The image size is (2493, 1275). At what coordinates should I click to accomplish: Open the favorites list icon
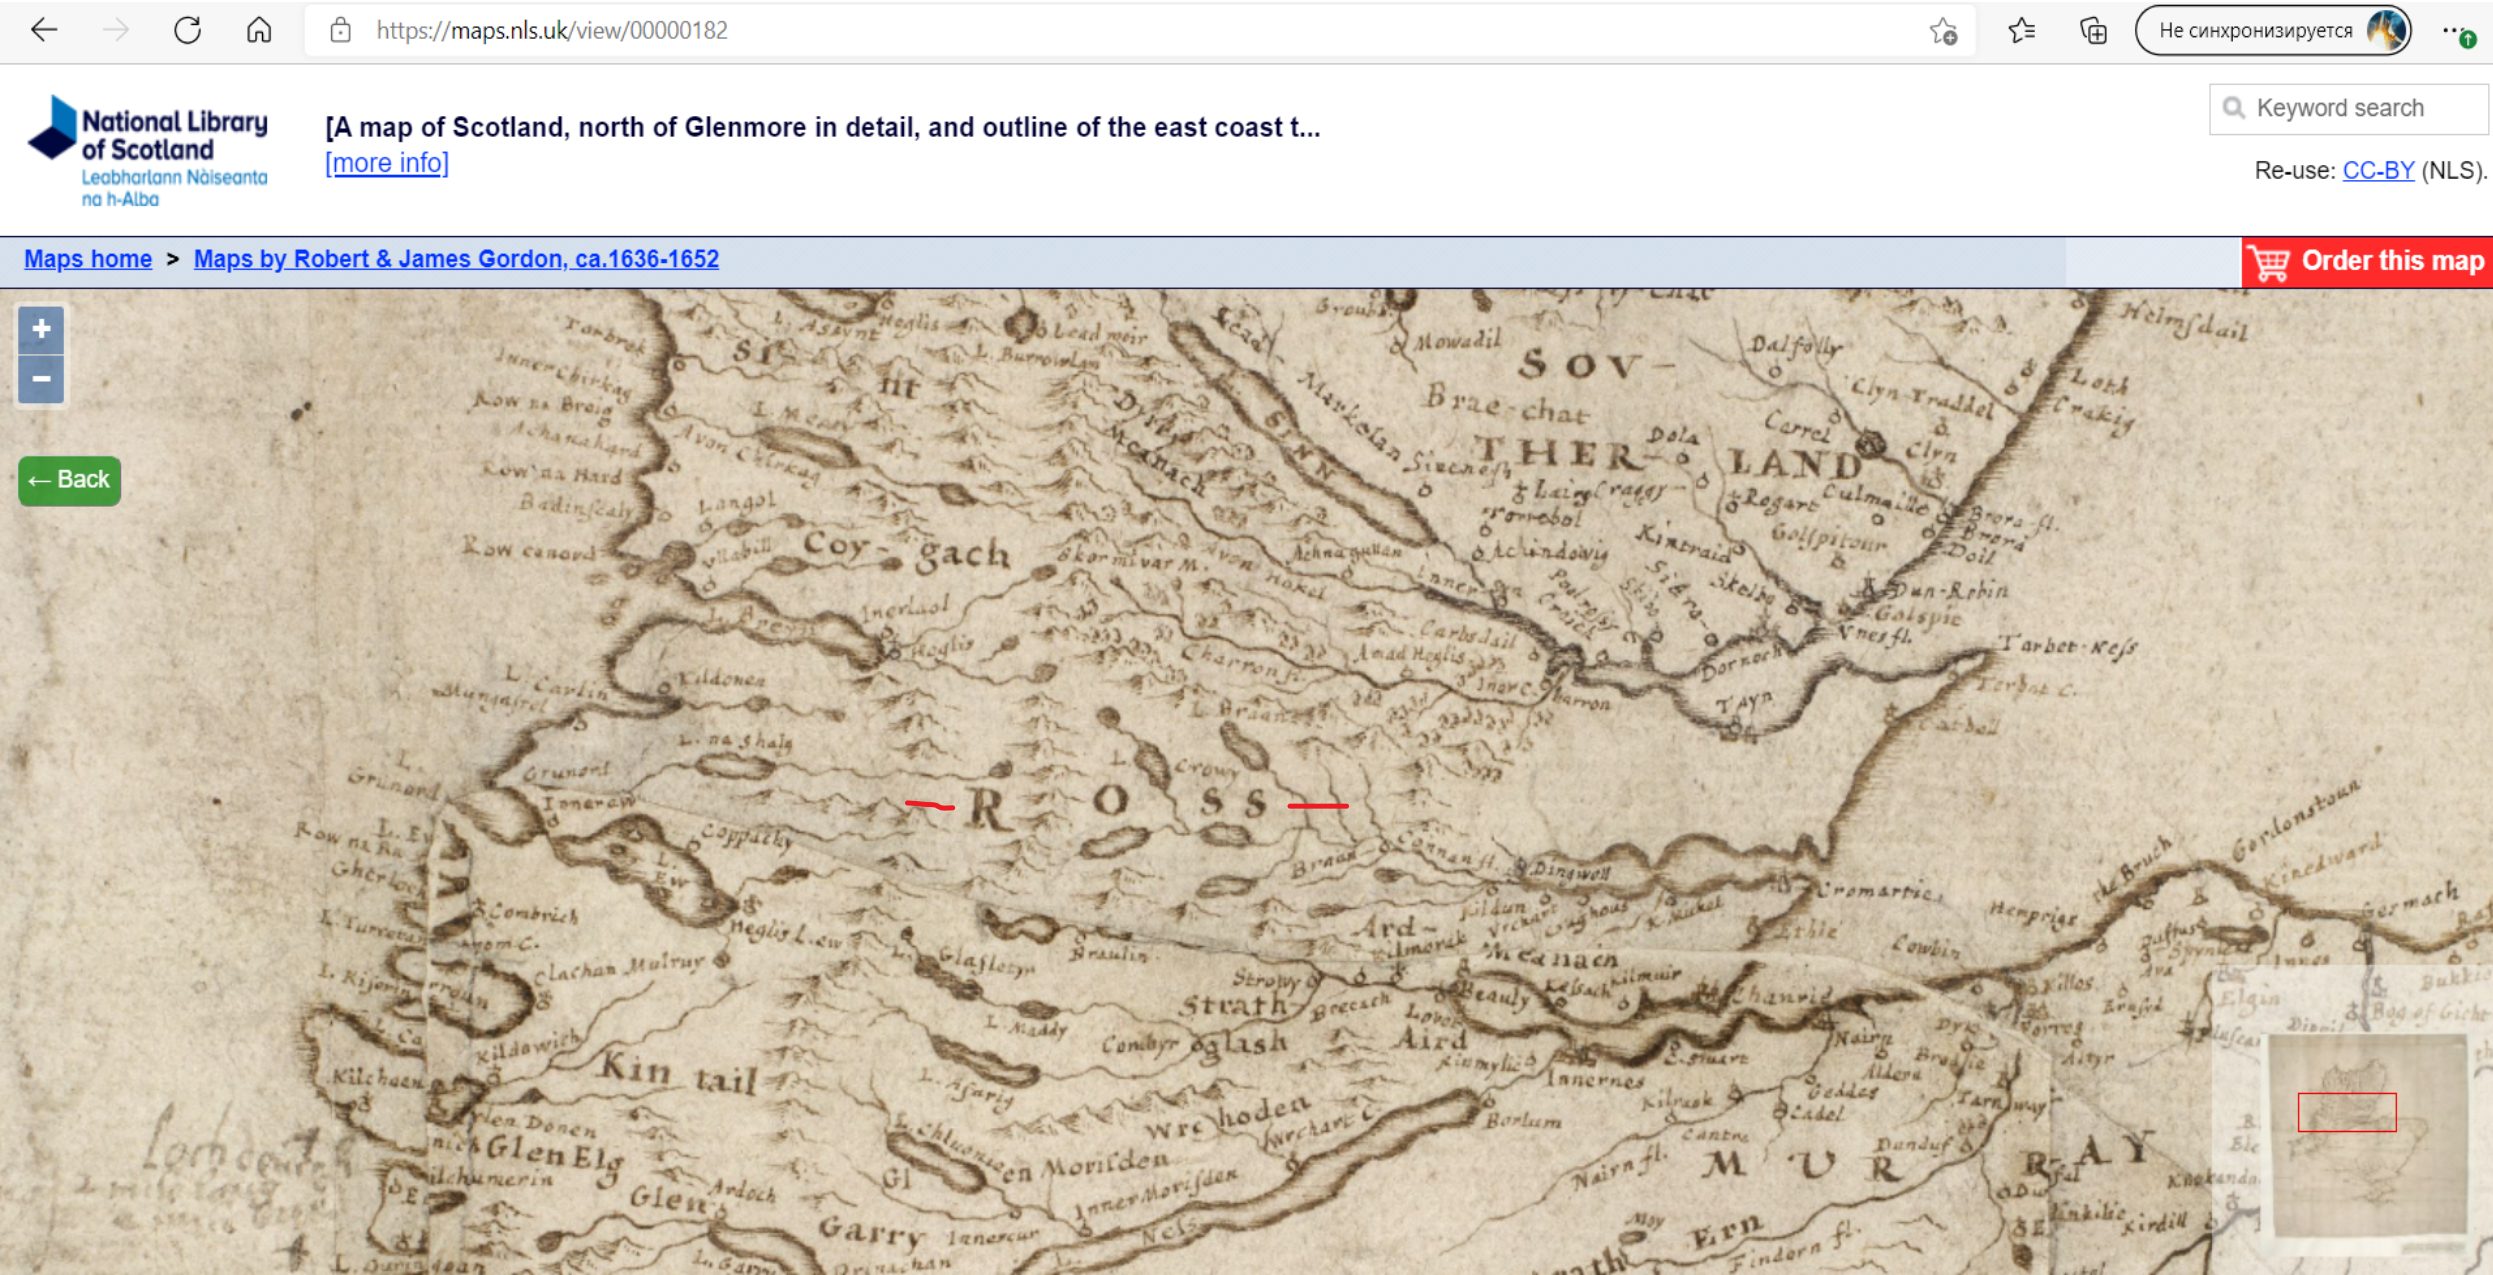2021,31
